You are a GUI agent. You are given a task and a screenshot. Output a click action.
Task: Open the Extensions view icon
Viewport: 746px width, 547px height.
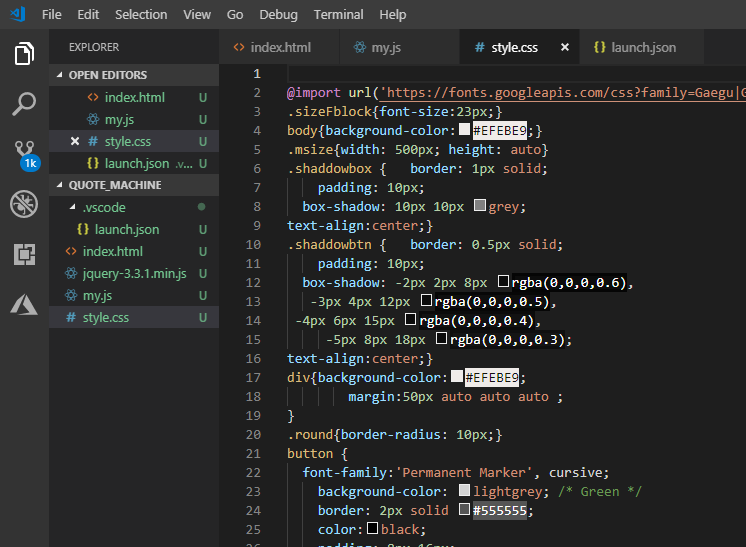pos(24,254)
